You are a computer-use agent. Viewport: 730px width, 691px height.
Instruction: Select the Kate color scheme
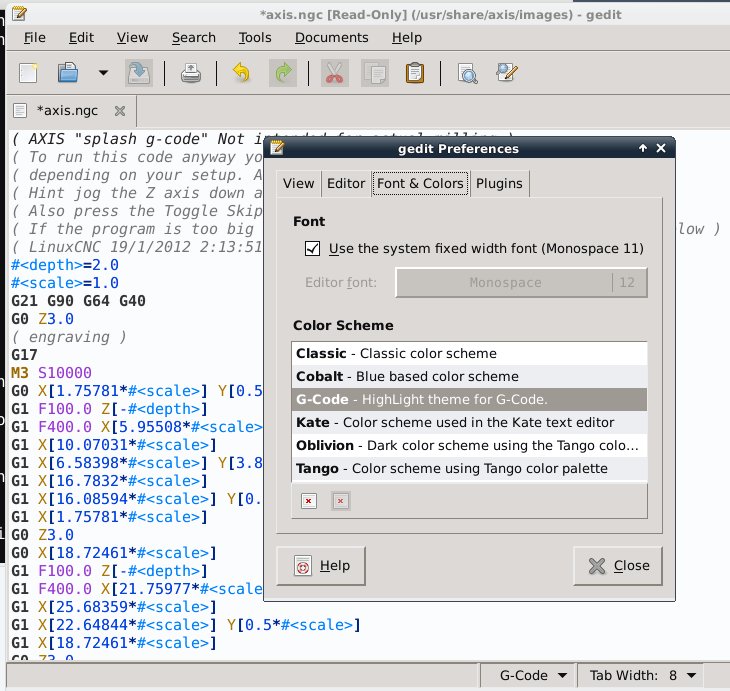(469, 422)
